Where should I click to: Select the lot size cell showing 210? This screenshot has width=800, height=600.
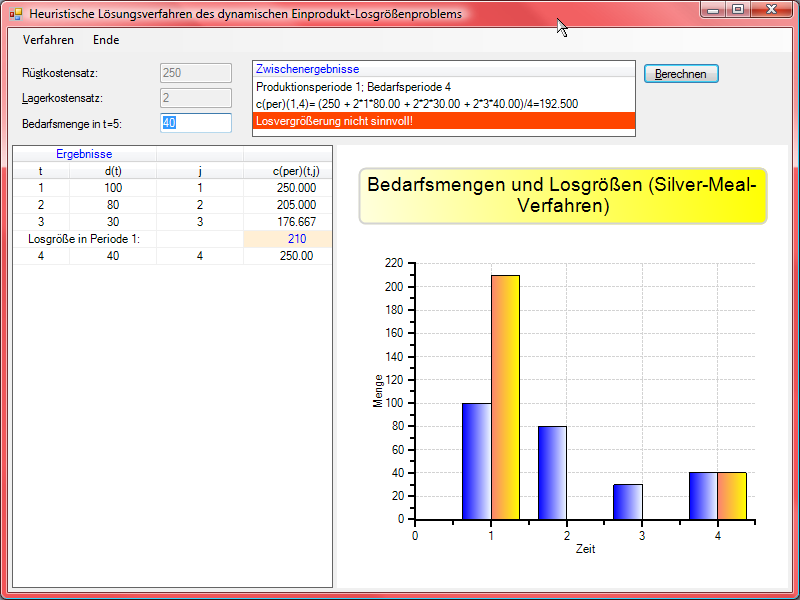[288, 239]
